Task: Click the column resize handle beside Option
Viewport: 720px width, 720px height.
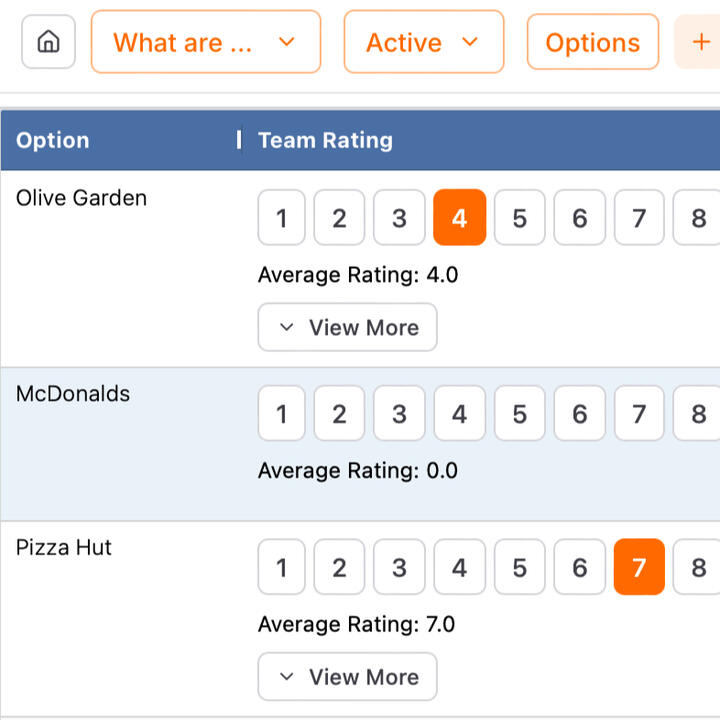Action: pyautogui.click(x=239, y=140)
